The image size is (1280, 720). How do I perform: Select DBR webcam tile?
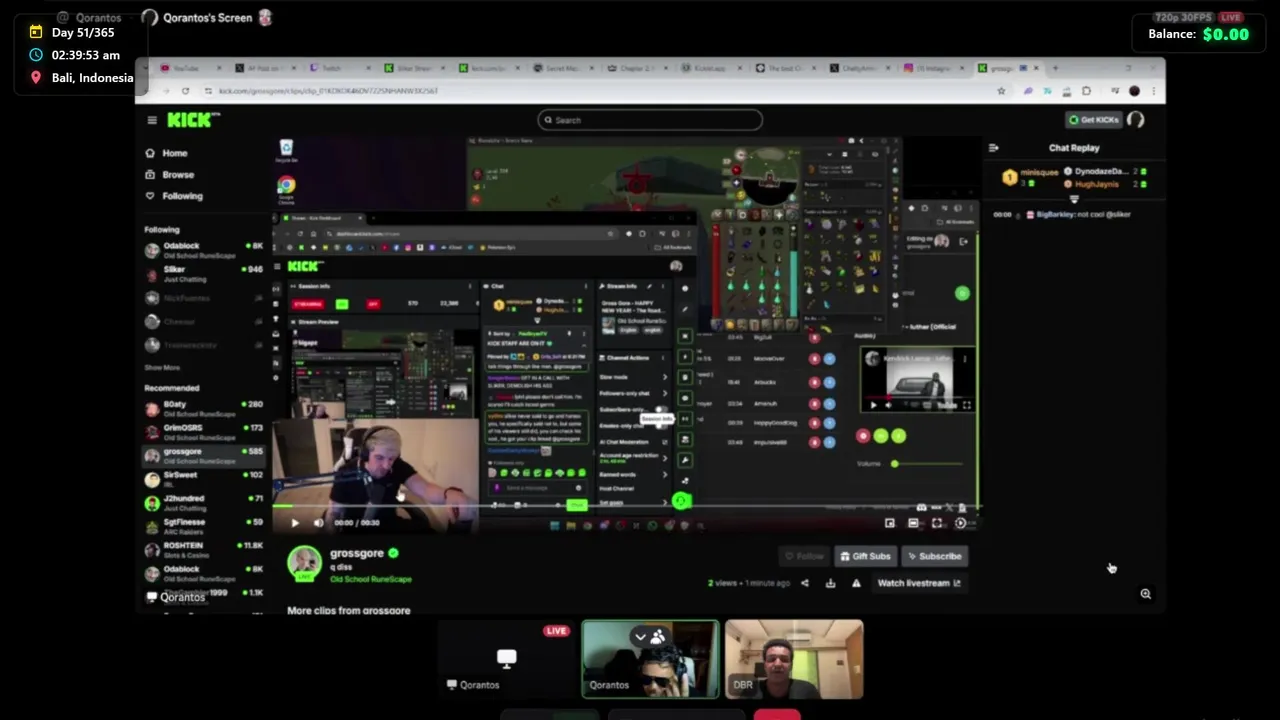[794, 659]
